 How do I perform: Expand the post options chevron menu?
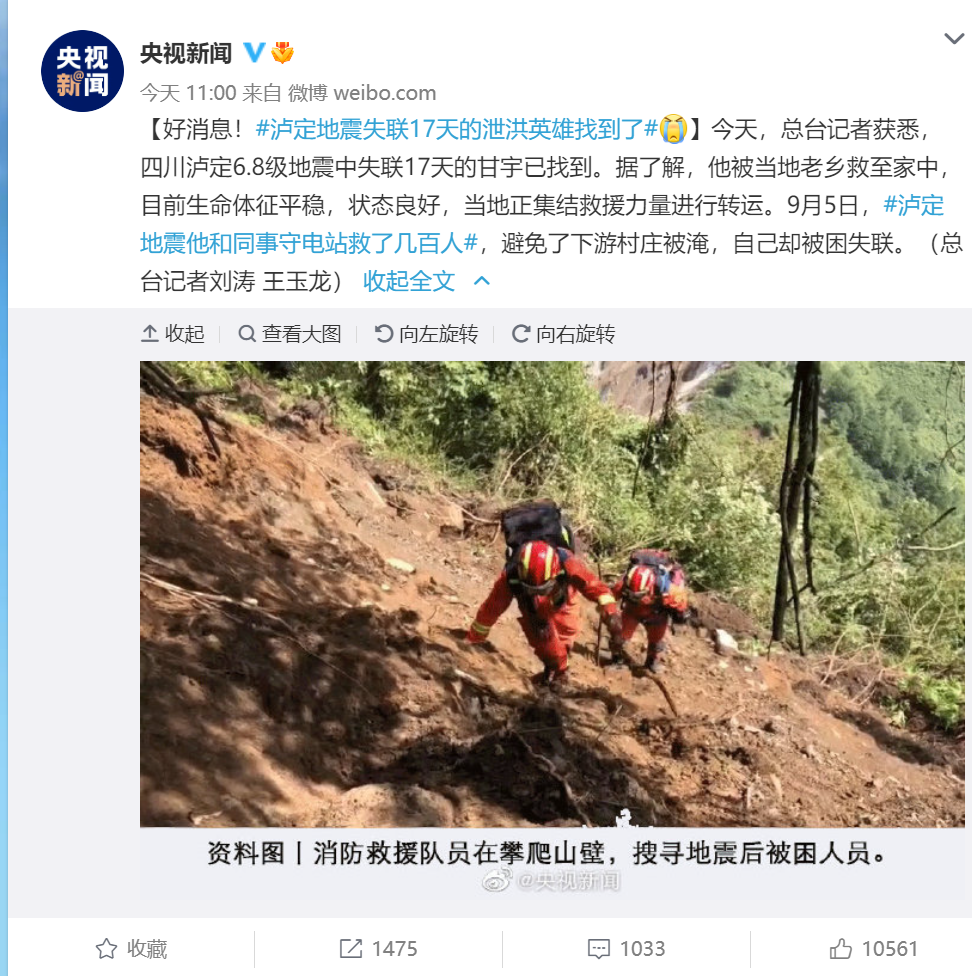[954, 39]
